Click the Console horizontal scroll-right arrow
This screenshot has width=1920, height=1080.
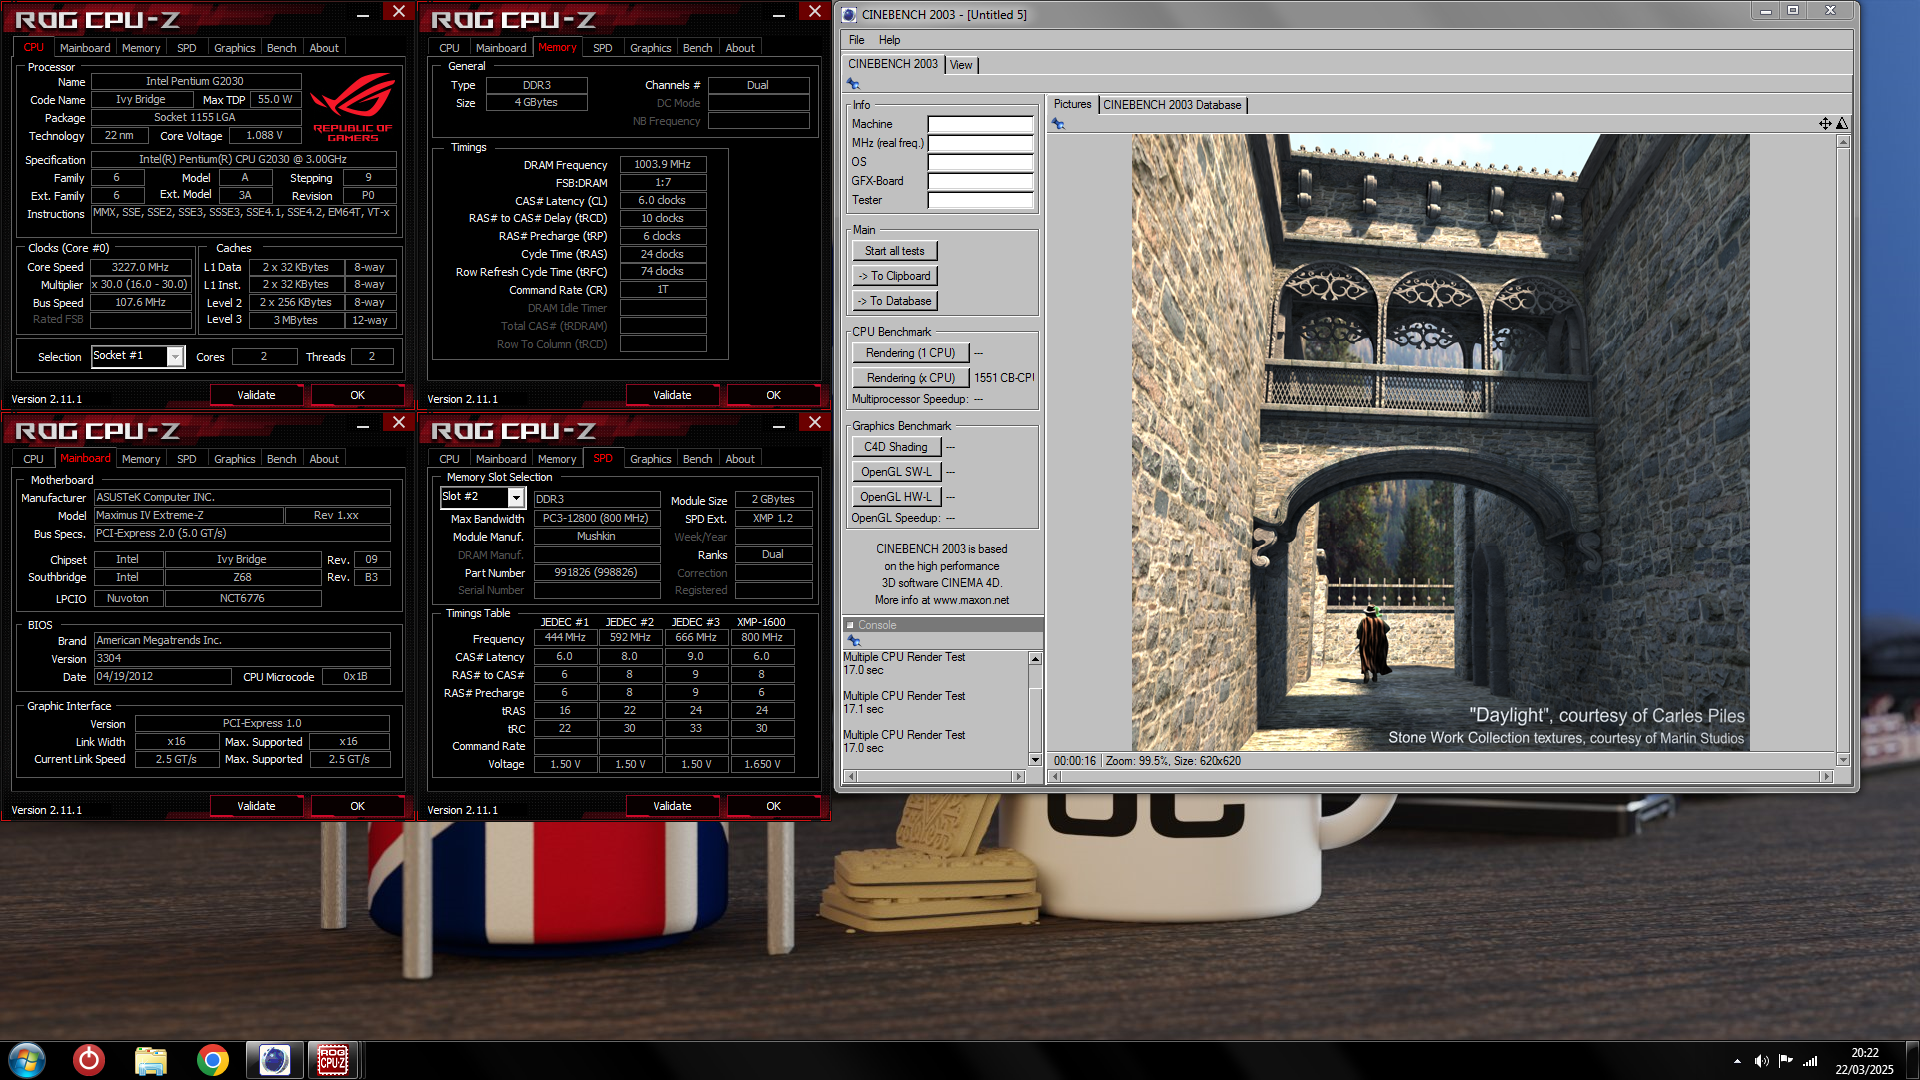[1019, 776]
